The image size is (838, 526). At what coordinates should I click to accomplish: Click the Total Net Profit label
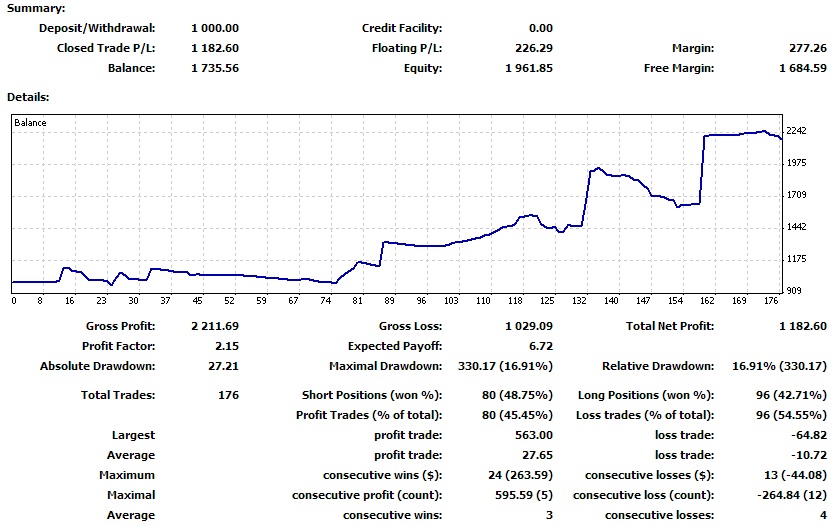tap(670, 326)
